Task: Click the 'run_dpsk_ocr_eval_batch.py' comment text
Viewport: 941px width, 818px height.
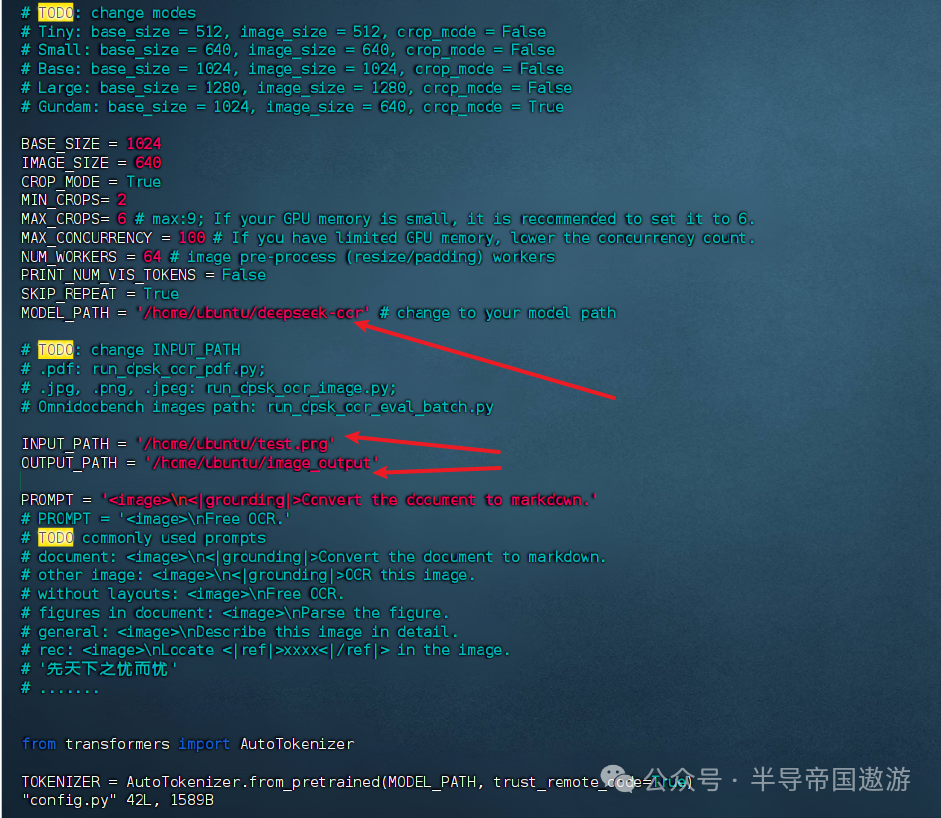Action: tap(380, 407)
